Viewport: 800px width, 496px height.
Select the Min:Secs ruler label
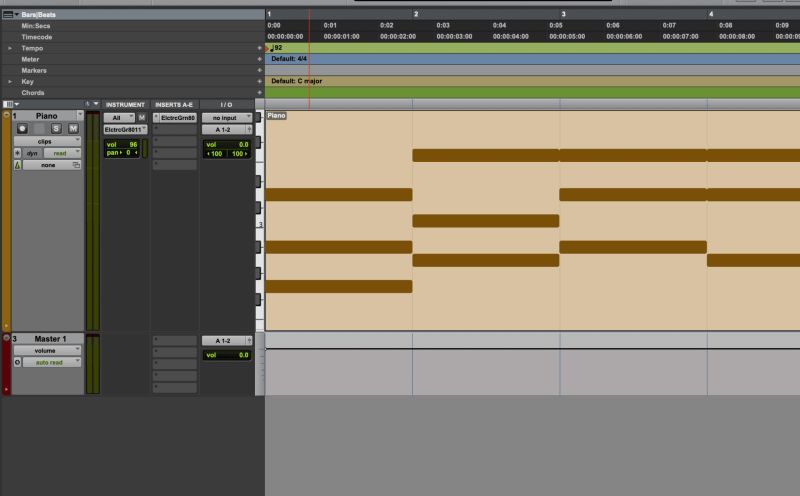tap(36, 26)
